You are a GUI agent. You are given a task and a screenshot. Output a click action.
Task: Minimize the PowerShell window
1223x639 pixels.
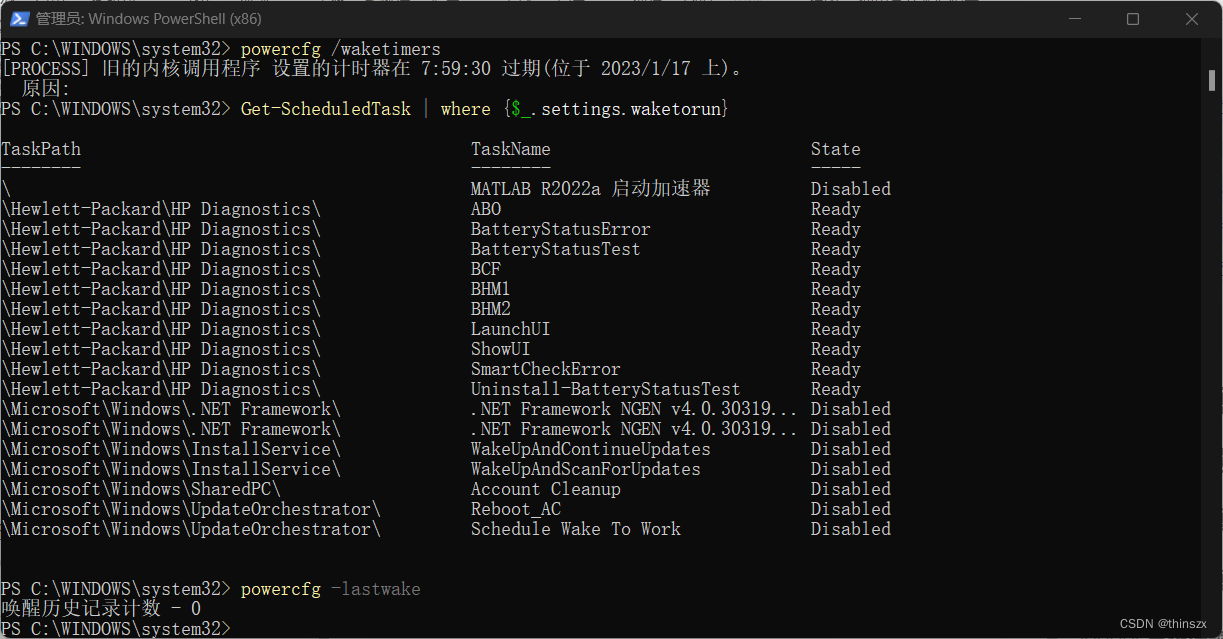(1074, 19)
